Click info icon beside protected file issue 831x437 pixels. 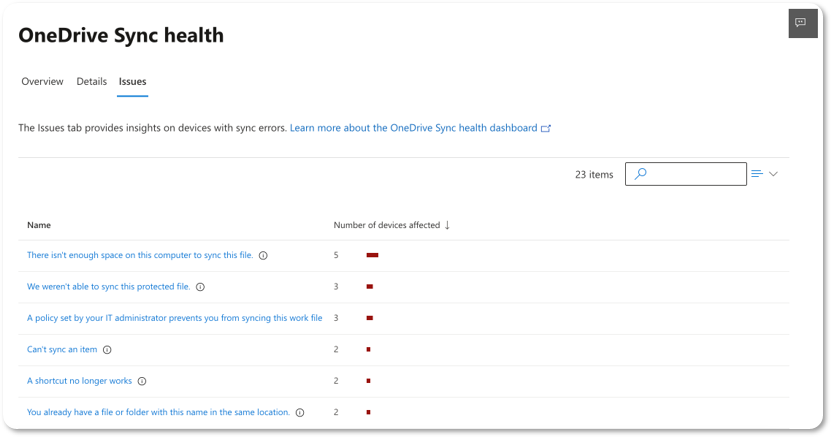(200, 287)
